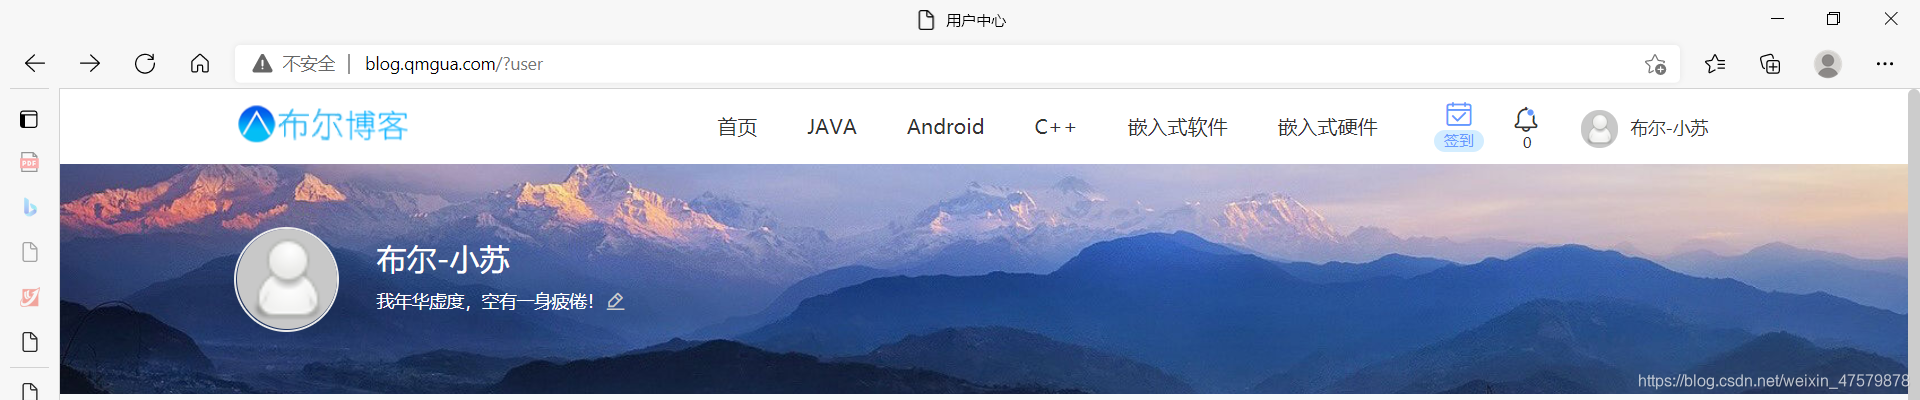This screenshot has height=400, width=1920.
Task: Select the JAVA menu item
Action: (832, 127)
